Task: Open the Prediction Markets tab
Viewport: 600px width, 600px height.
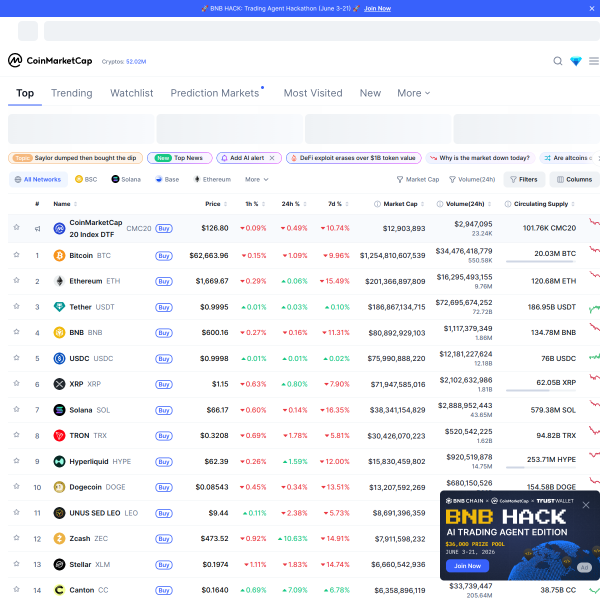Action: tap(215, 93)
